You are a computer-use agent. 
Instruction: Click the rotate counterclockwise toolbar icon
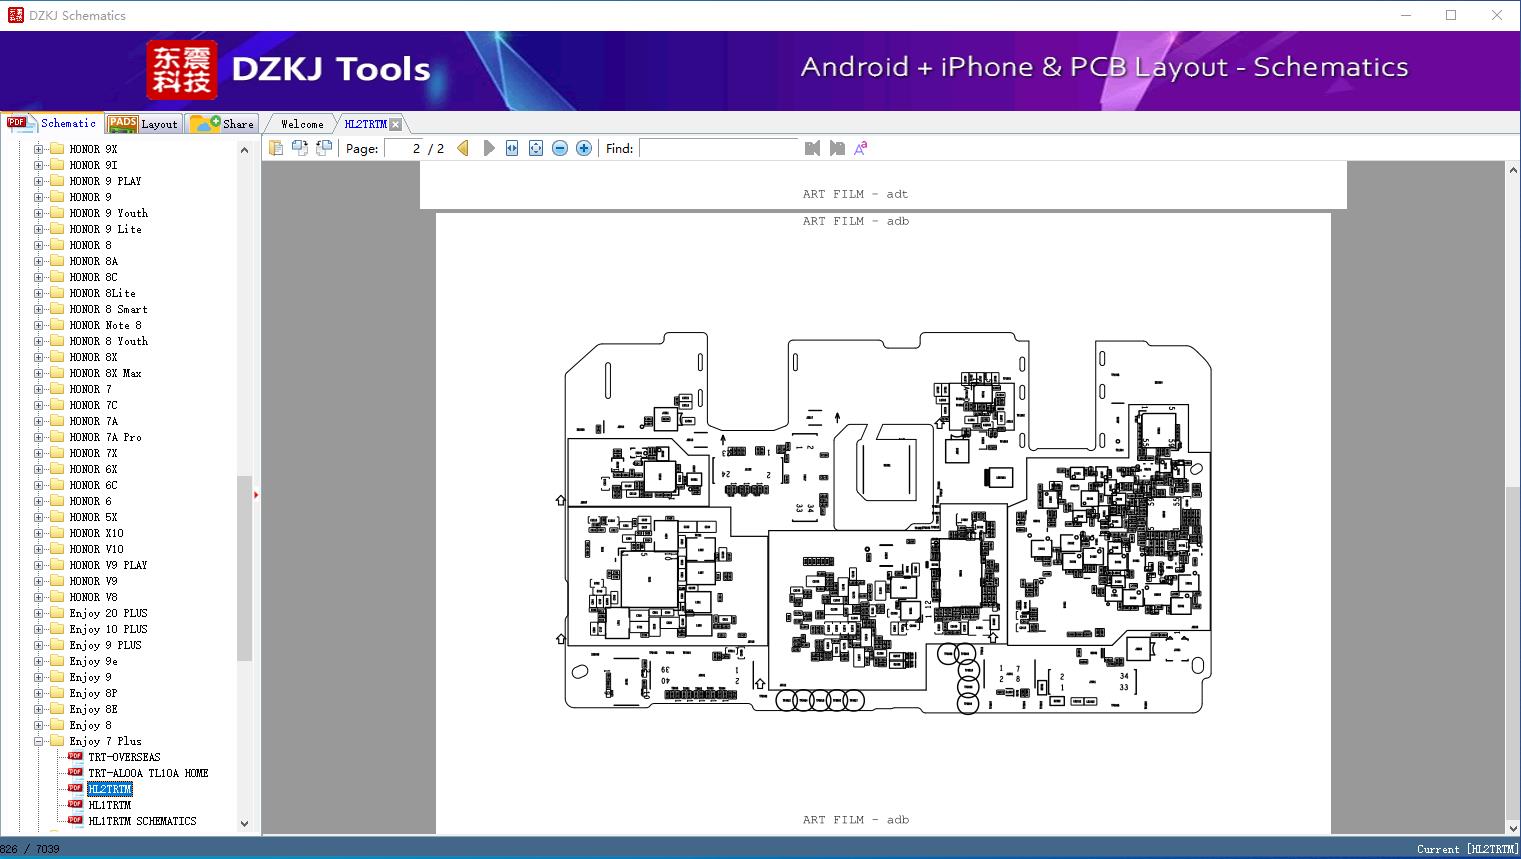[x=300, y=148]
